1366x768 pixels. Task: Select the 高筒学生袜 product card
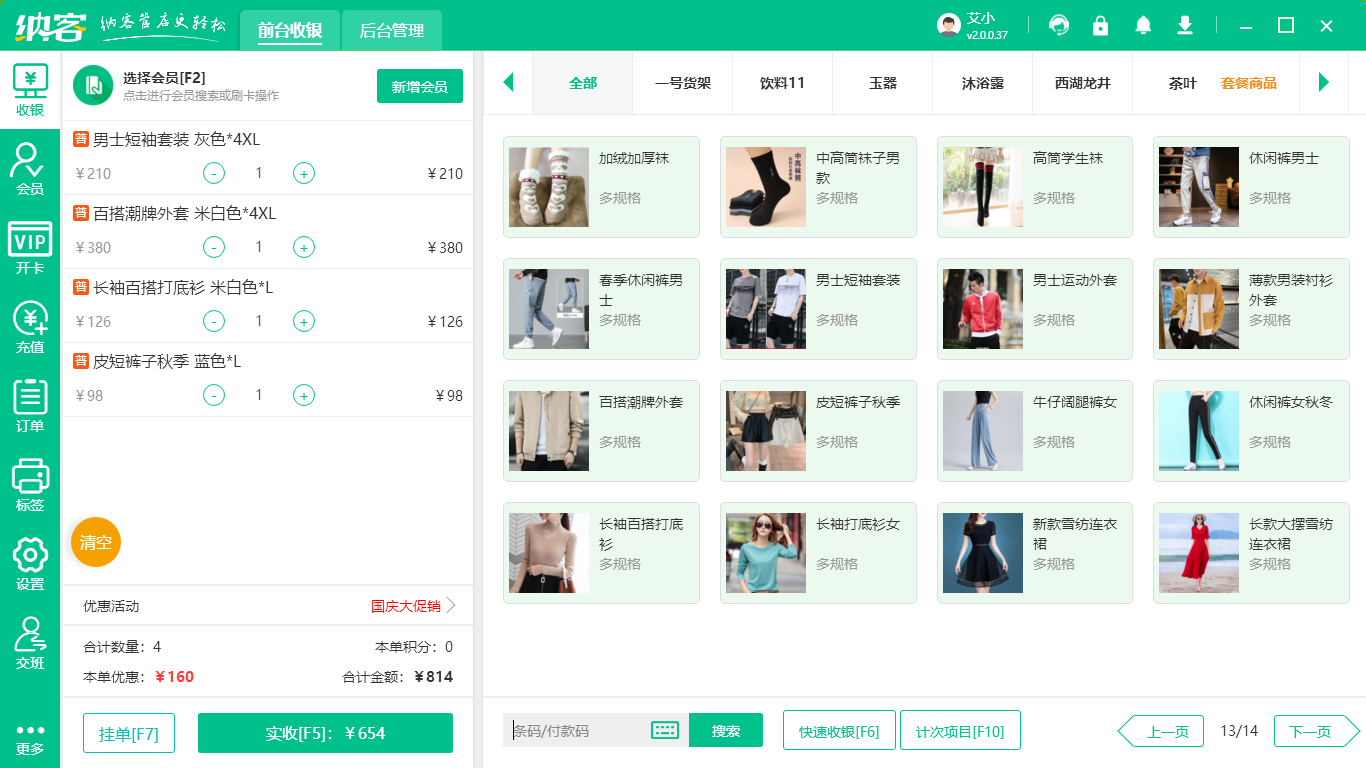point(1035,187)
